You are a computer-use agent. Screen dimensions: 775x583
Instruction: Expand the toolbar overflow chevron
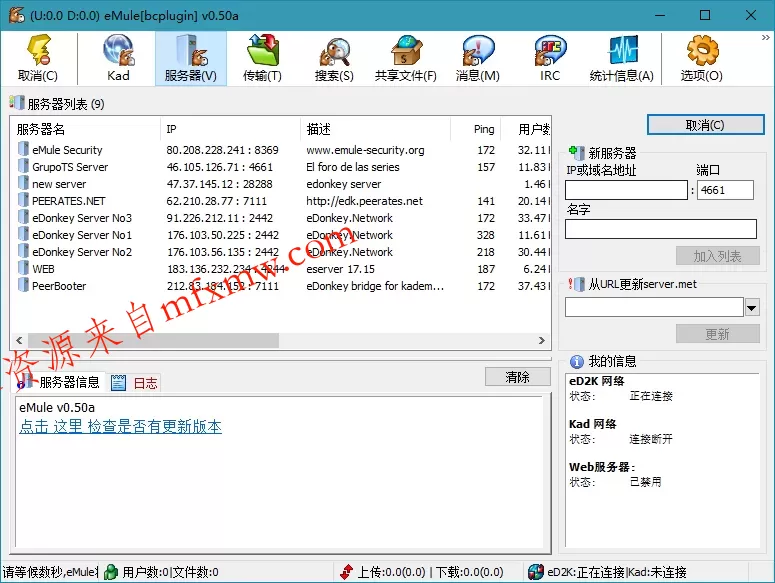pos(766,38)
